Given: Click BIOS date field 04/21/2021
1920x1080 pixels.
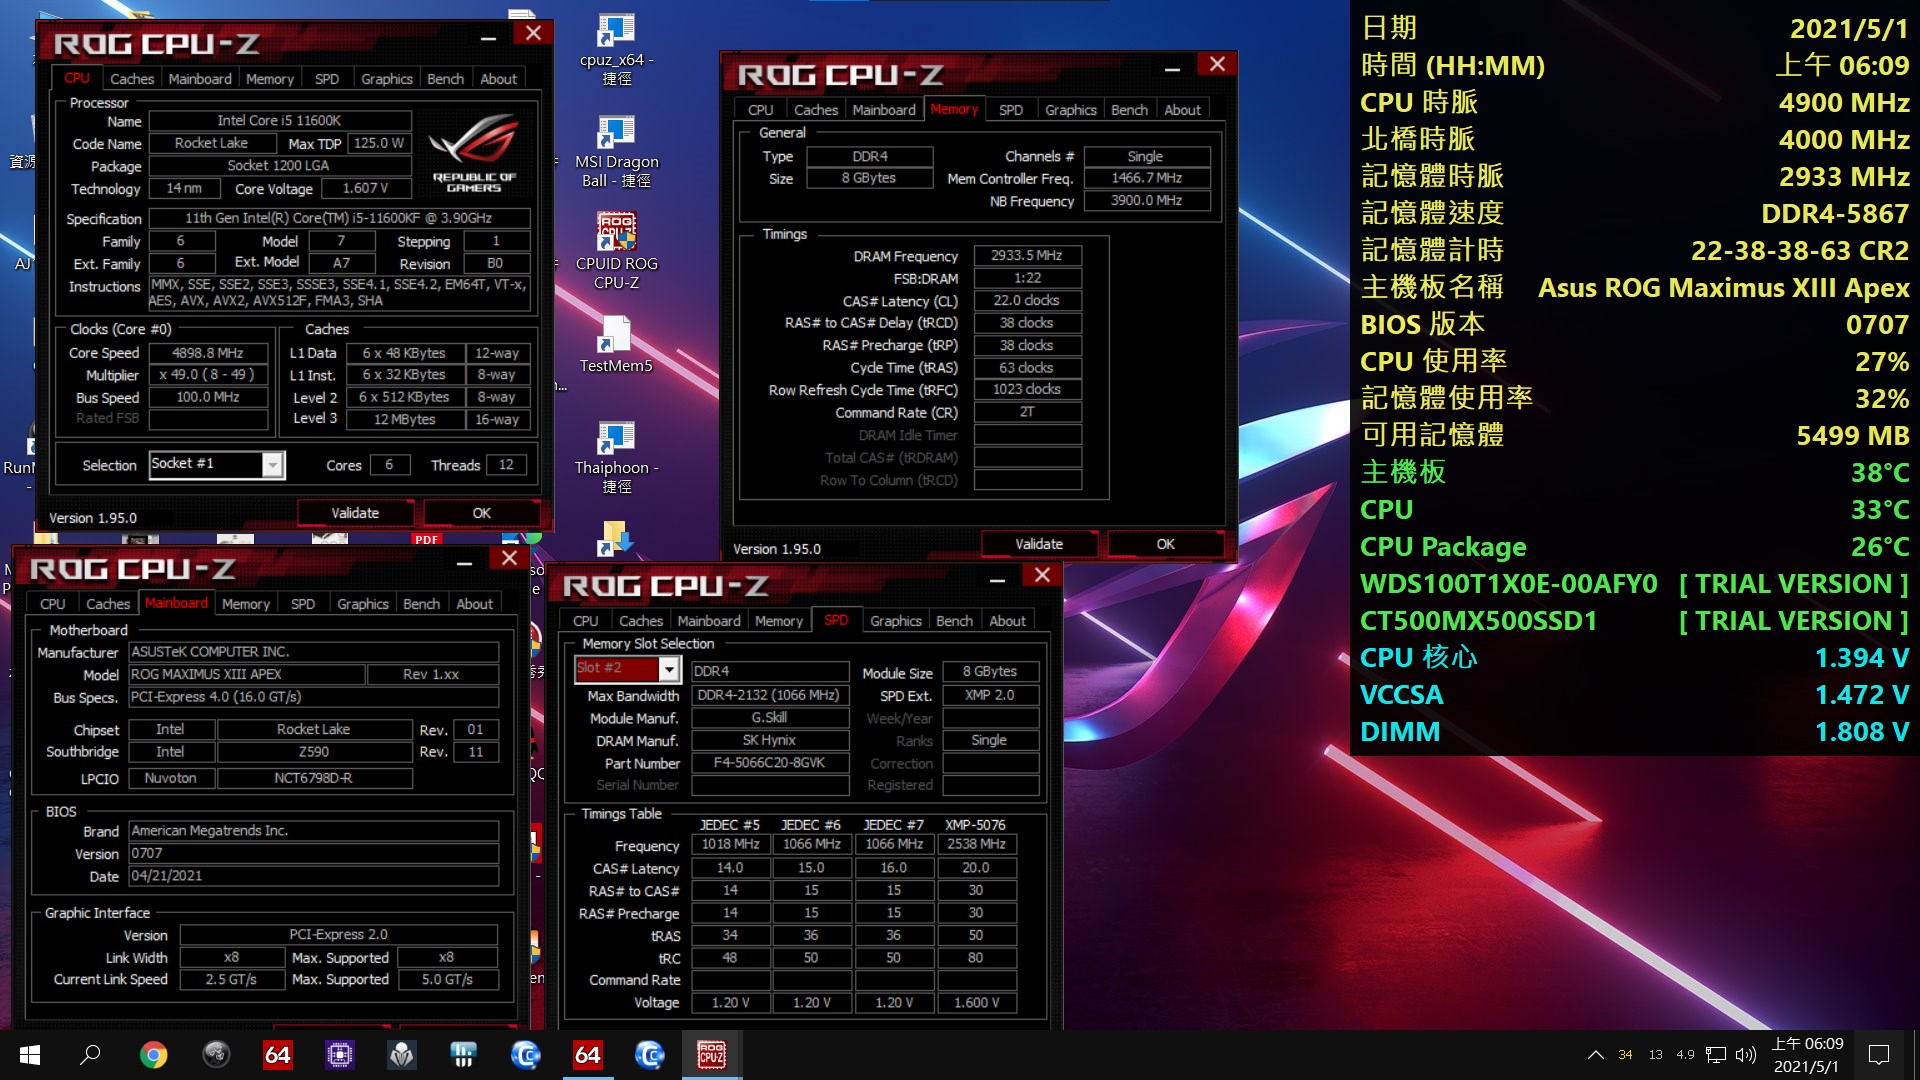Looking at the screenshot, I should pos(314,876).
